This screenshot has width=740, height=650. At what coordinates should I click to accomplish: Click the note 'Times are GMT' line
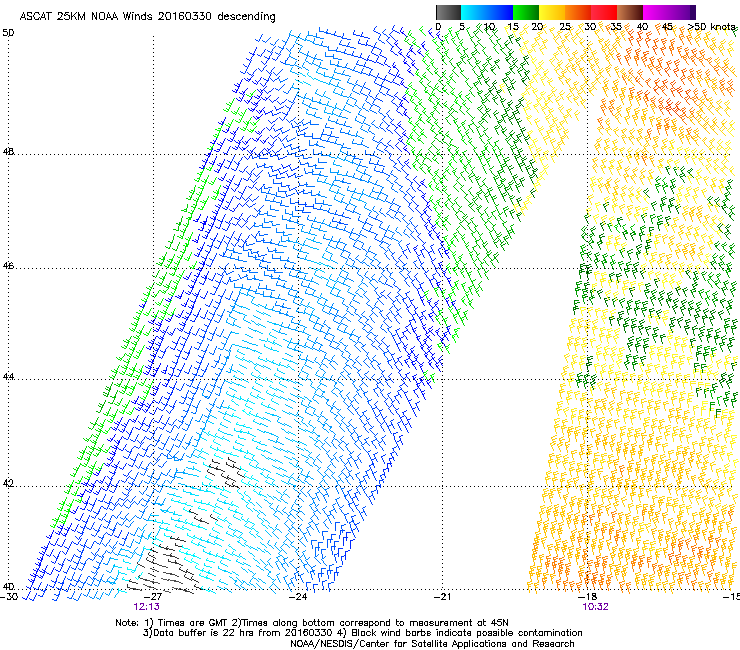pyautogui.click(x=312, y=623)
